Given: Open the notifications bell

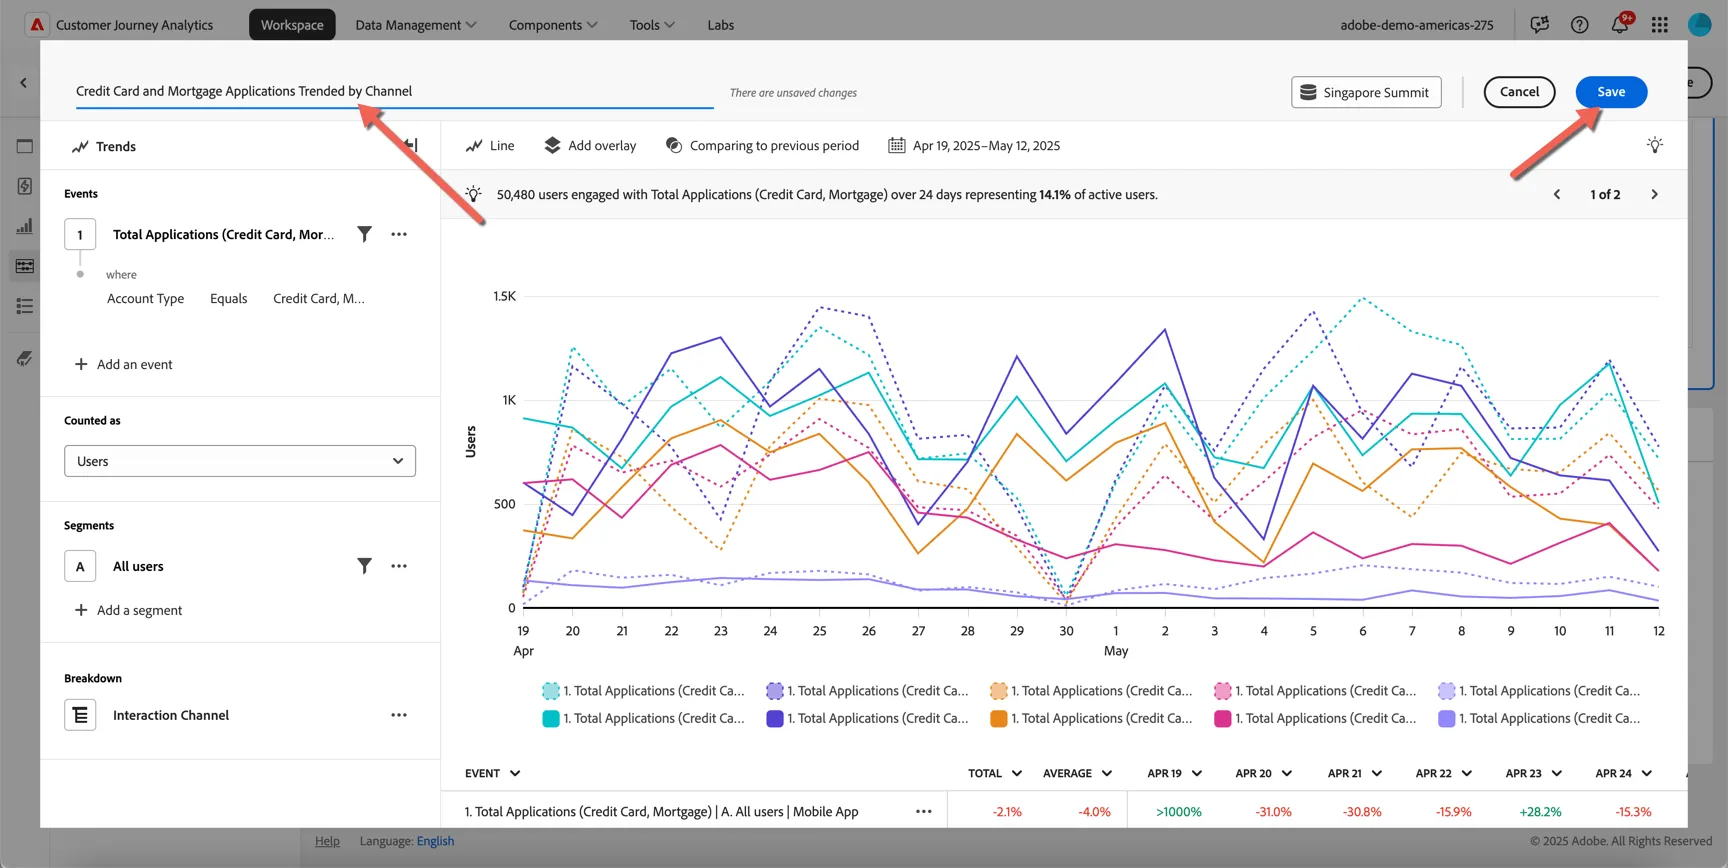Looking at the screenshot, I should tap(1620, 25).
